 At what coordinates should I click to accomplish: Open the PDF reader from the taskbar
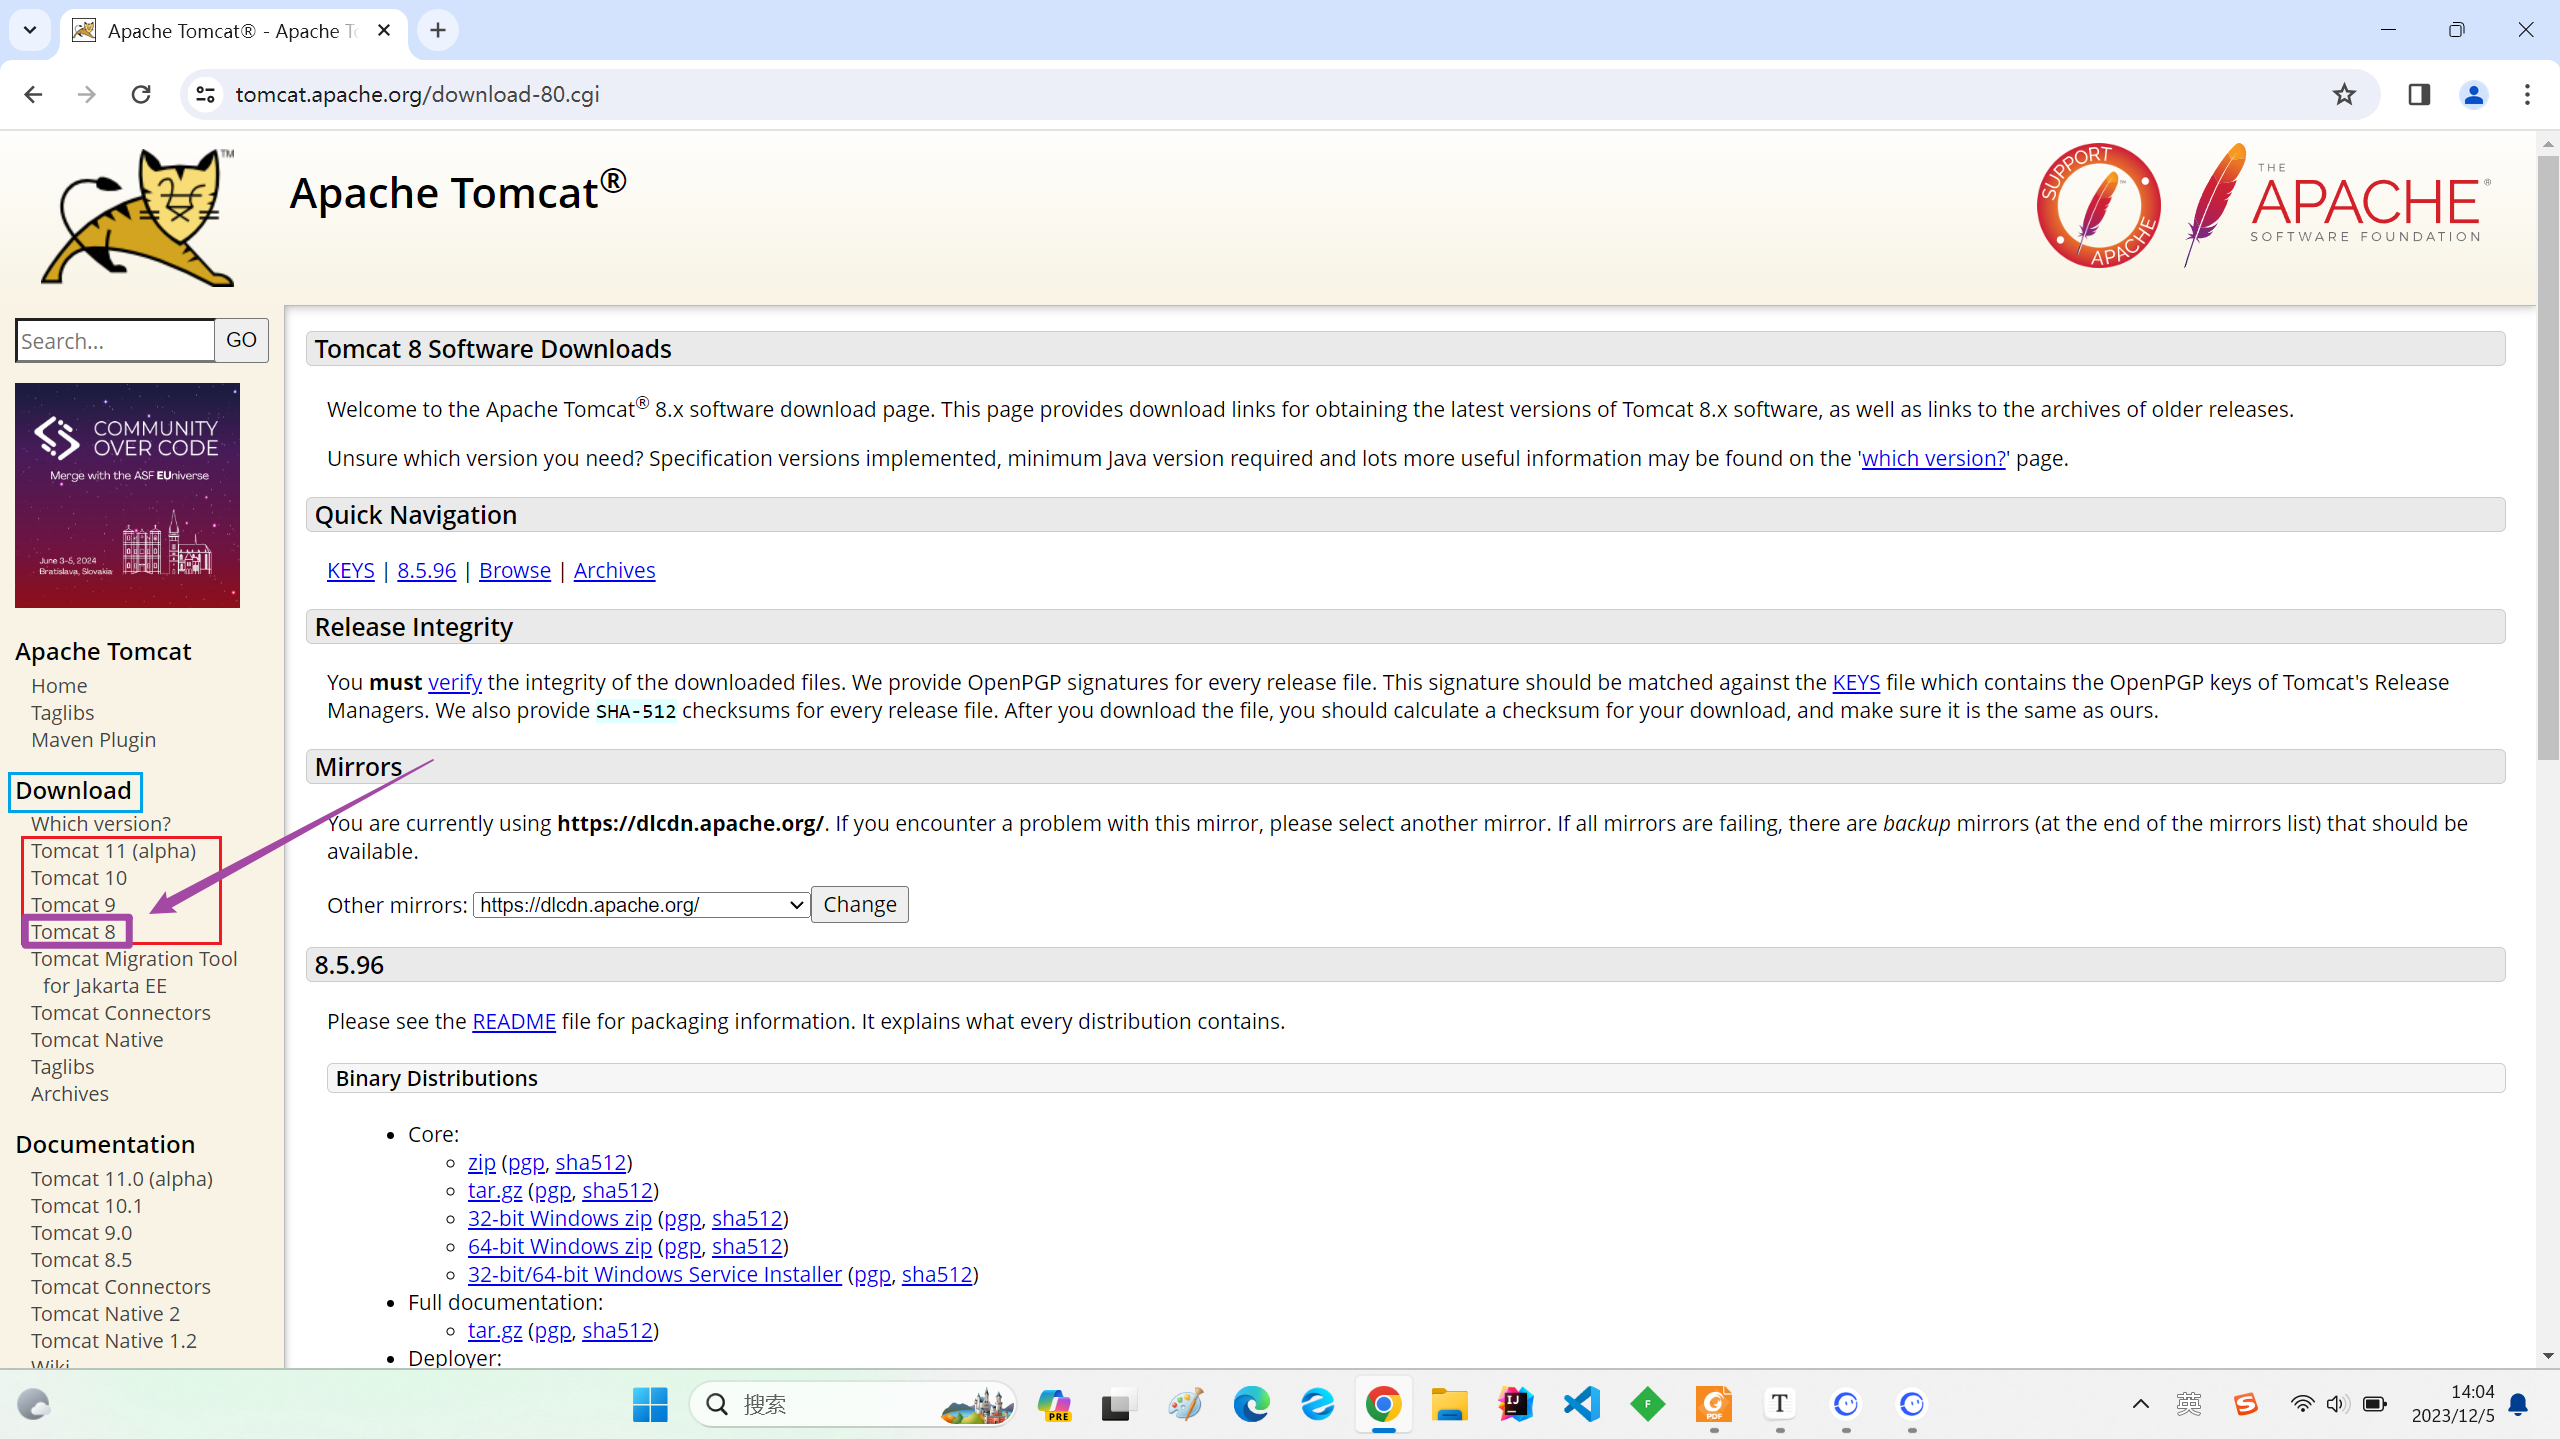pyautogui.click(x=1713, y=1404)
